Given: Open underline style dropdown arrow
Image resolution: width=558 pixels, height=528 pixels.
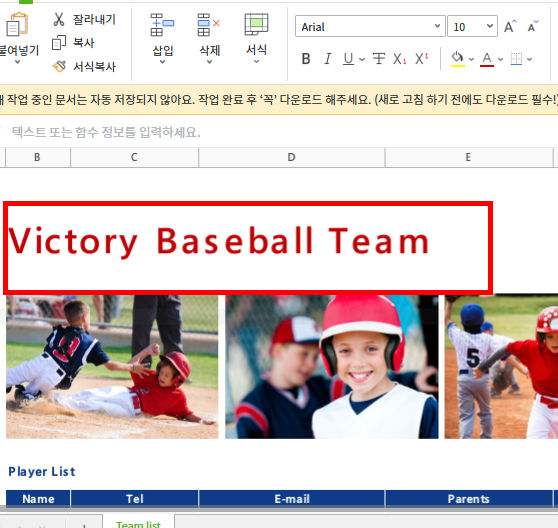Looking at the screenshot, I should coord(362,59).
